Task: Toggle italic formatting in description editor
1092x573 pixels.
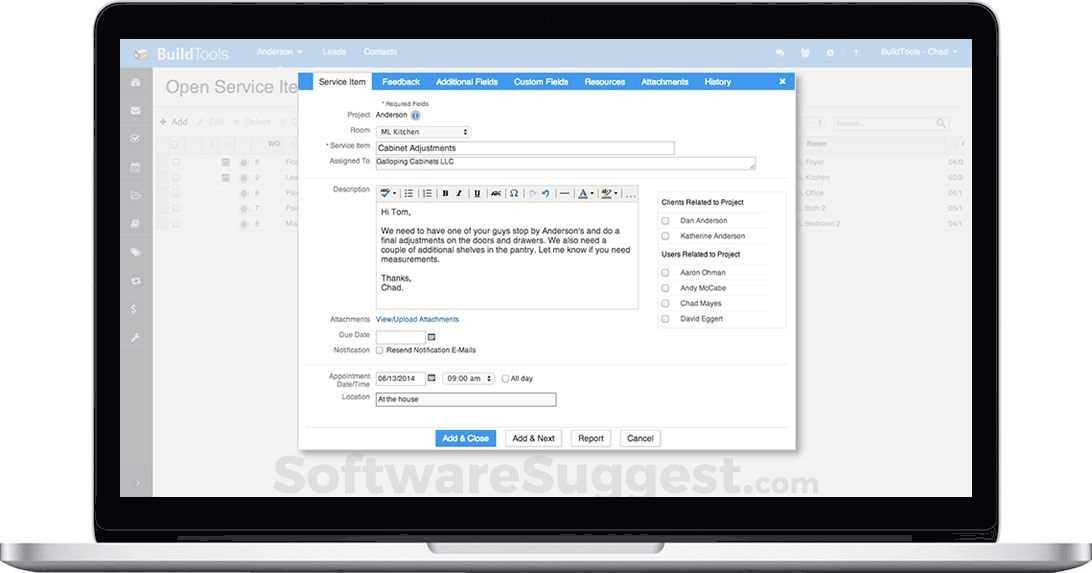Action: (460, 194)
